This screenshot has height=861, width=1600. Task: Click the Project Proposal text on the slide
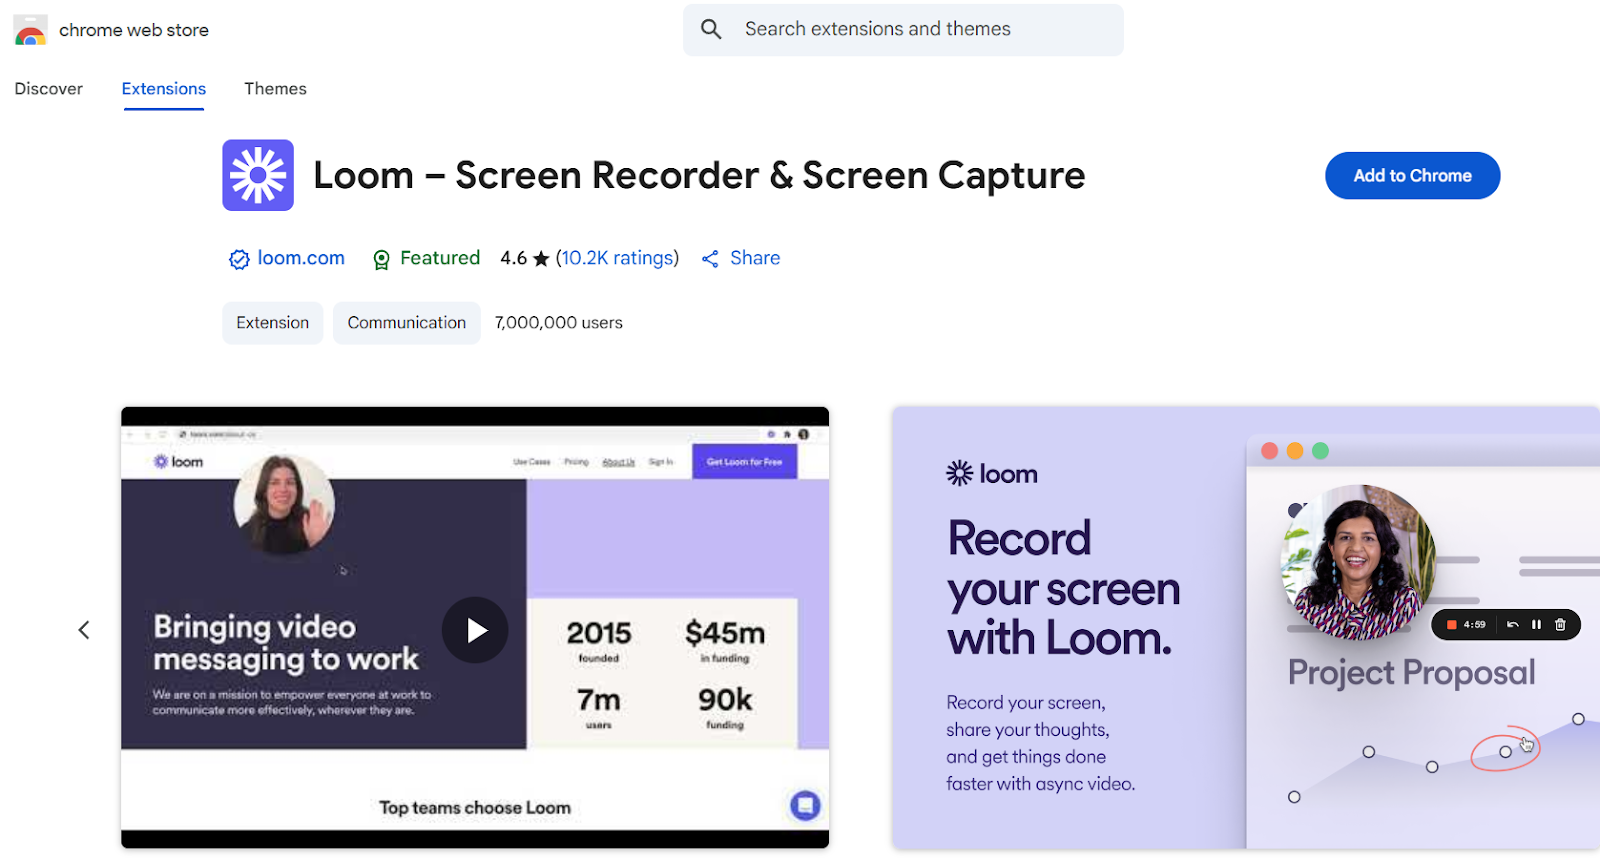point(1411,673)
